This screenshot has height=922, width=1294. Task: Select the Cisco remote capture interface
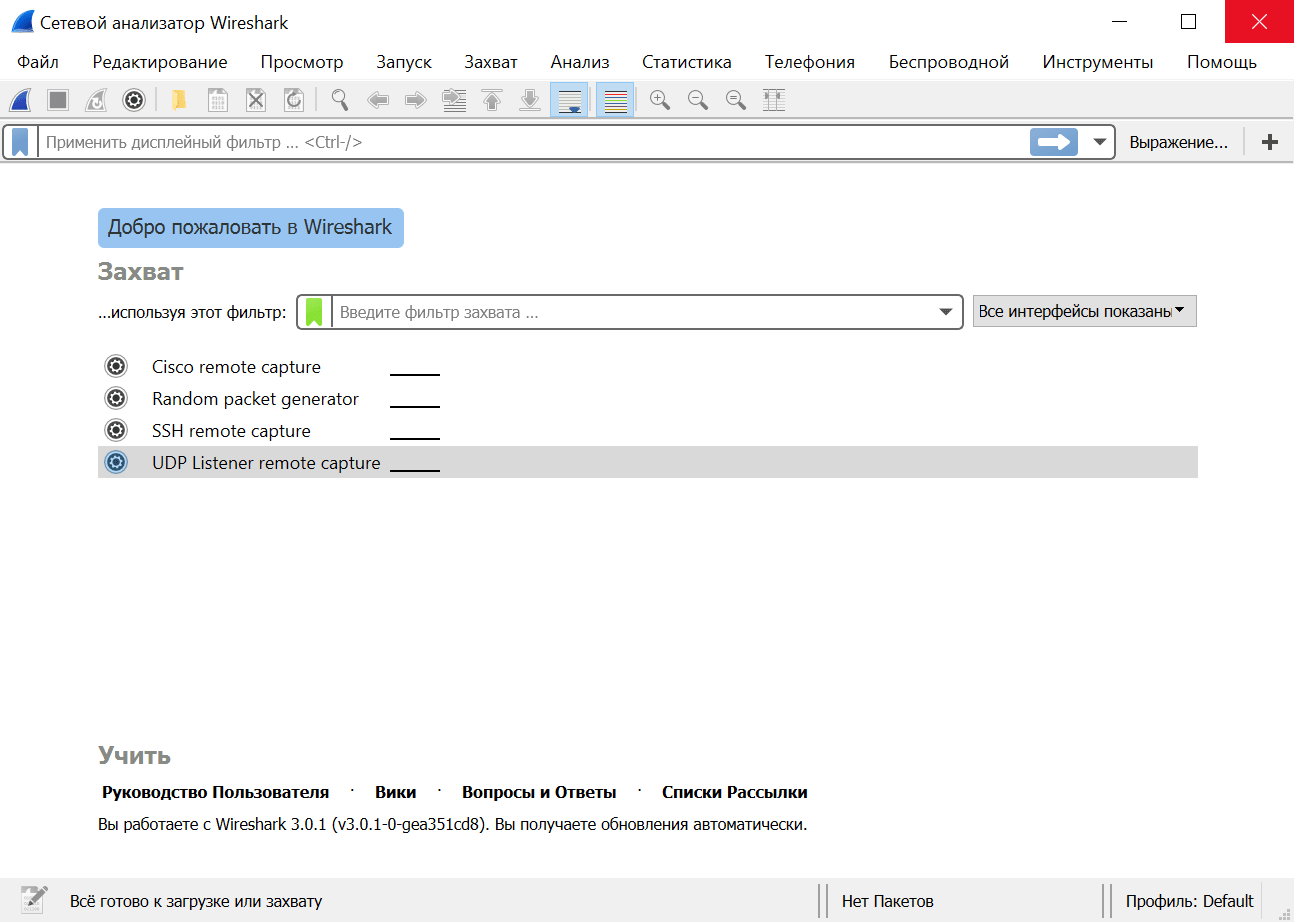tap(648, 366)
